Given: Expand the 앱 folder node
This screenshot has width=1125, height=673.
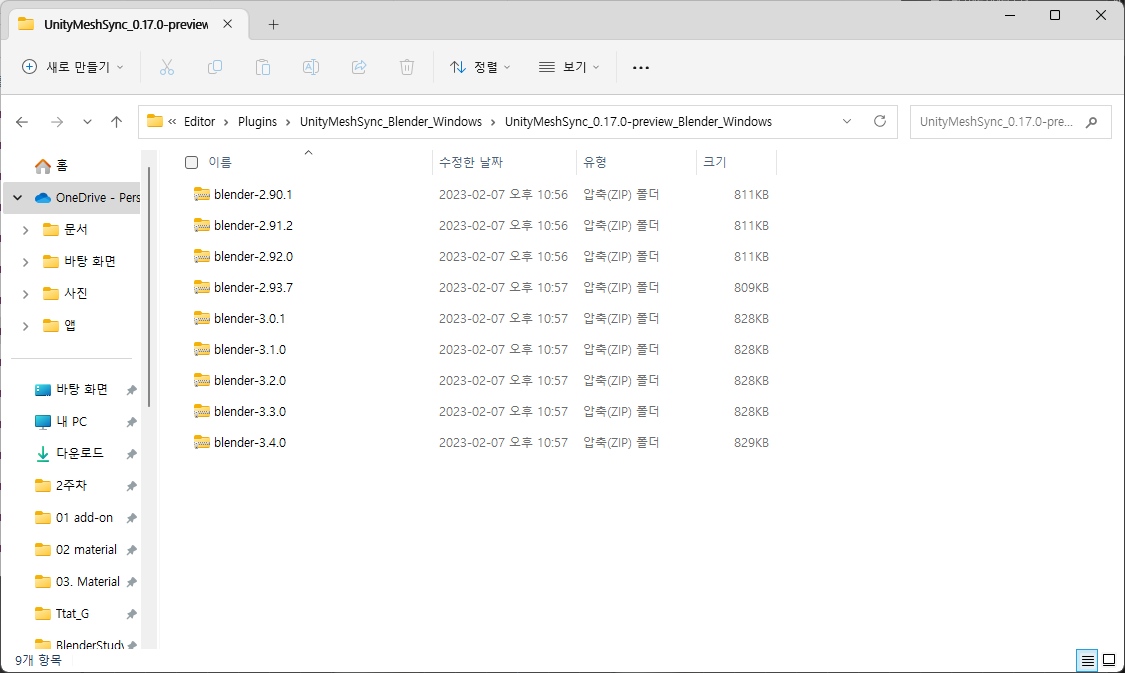Looking at the screenshot, I should pyautogui.click(x=25, y=326).
